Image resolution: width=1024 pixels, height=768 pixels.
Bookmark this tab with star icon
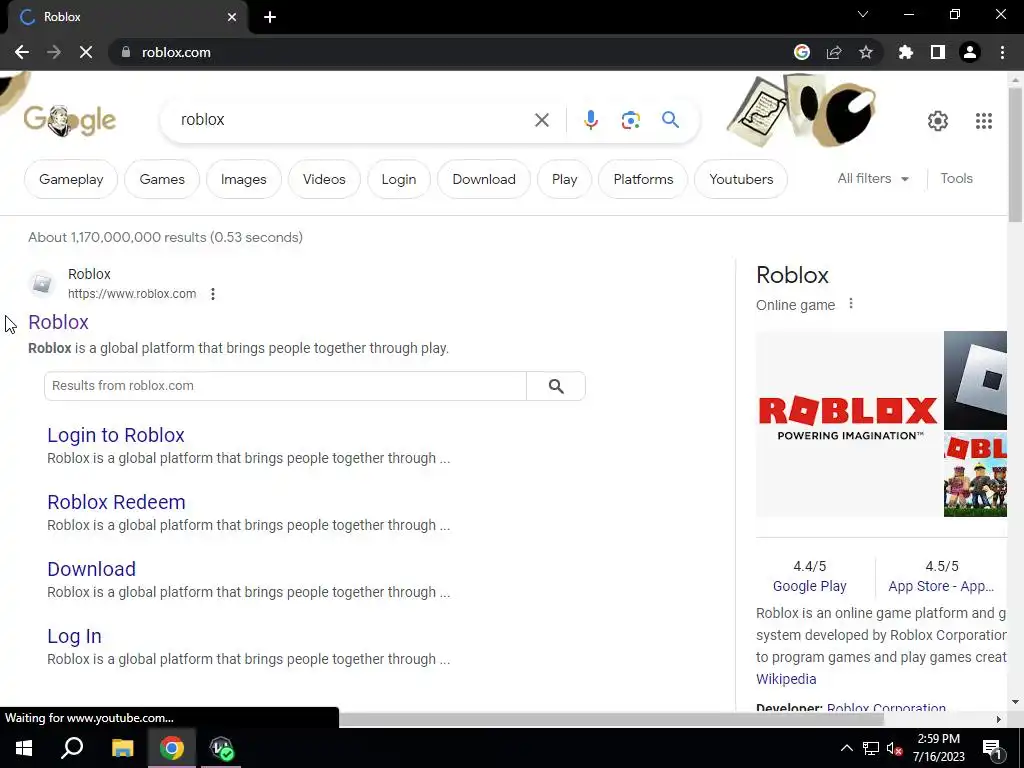[866, 52]
